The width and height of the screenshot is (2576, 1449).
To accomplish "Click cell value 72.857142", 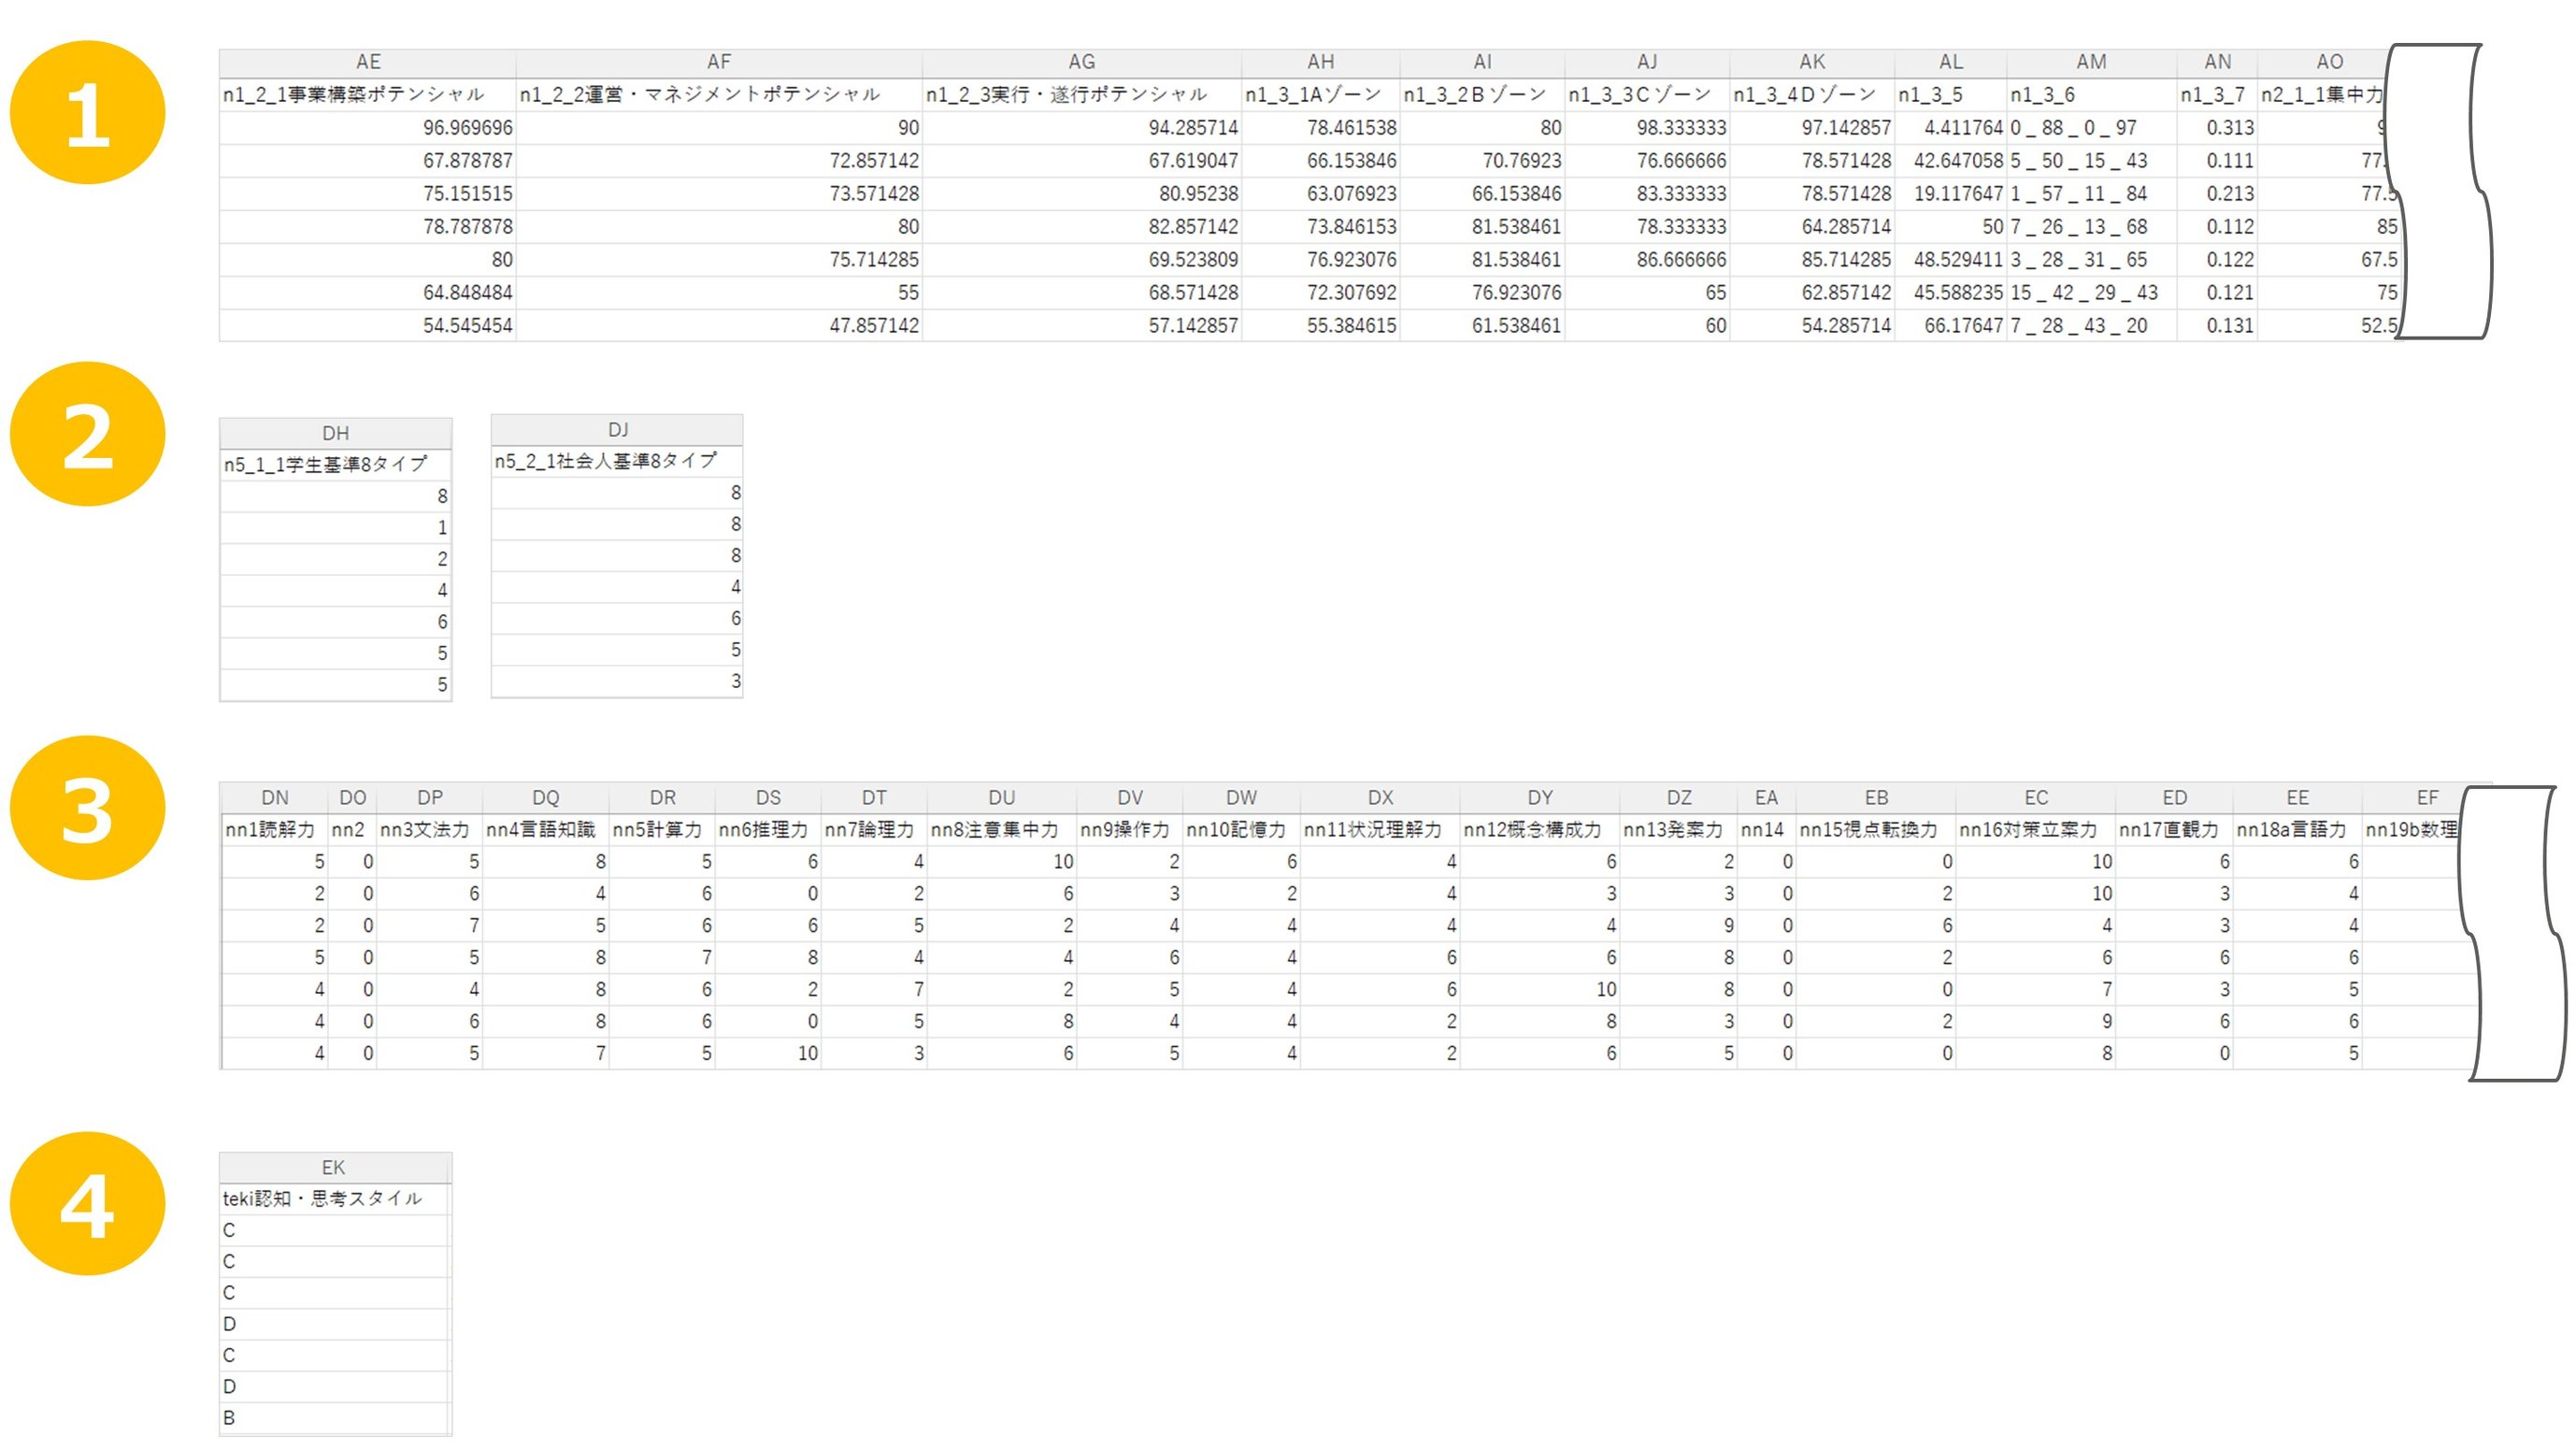I will point(719,161).
